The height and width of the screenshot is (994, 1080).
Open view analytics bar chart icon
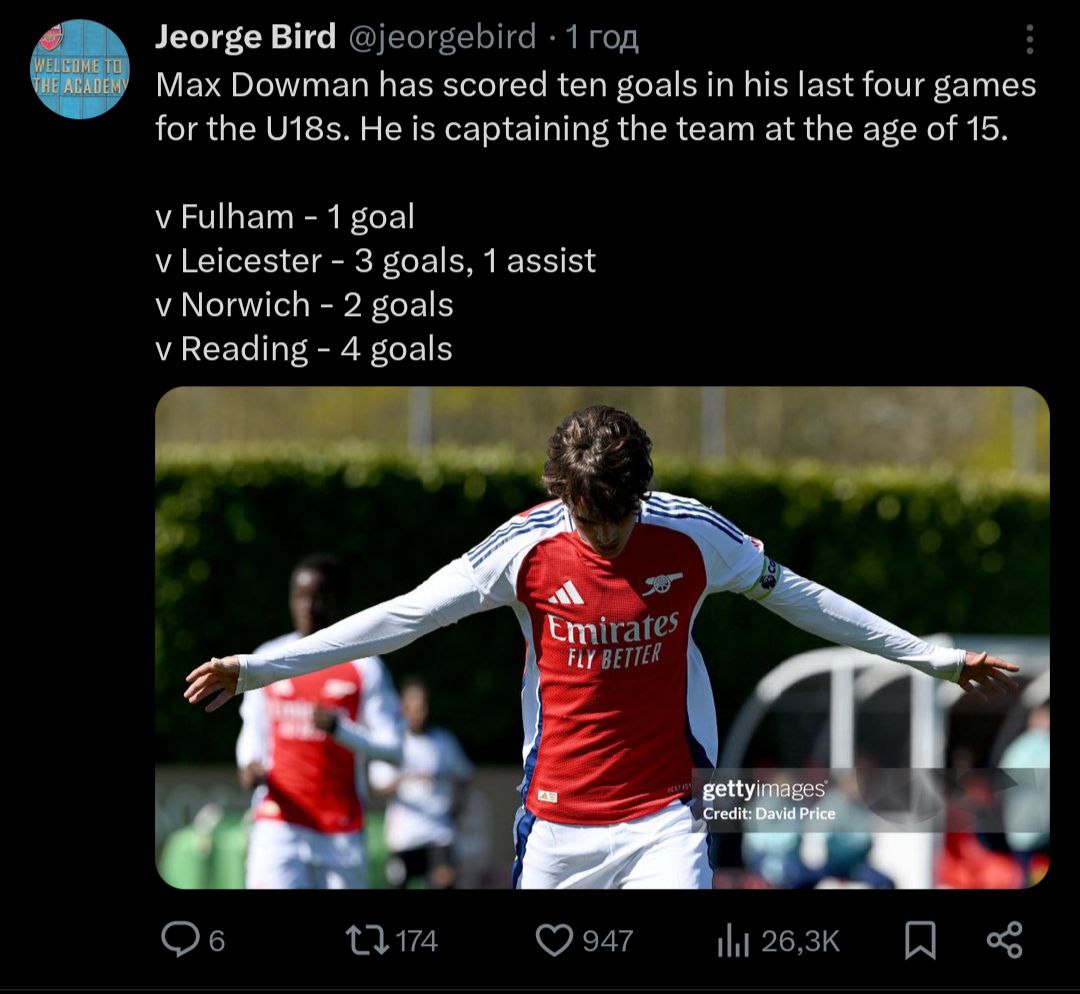(x=734, y=941)
